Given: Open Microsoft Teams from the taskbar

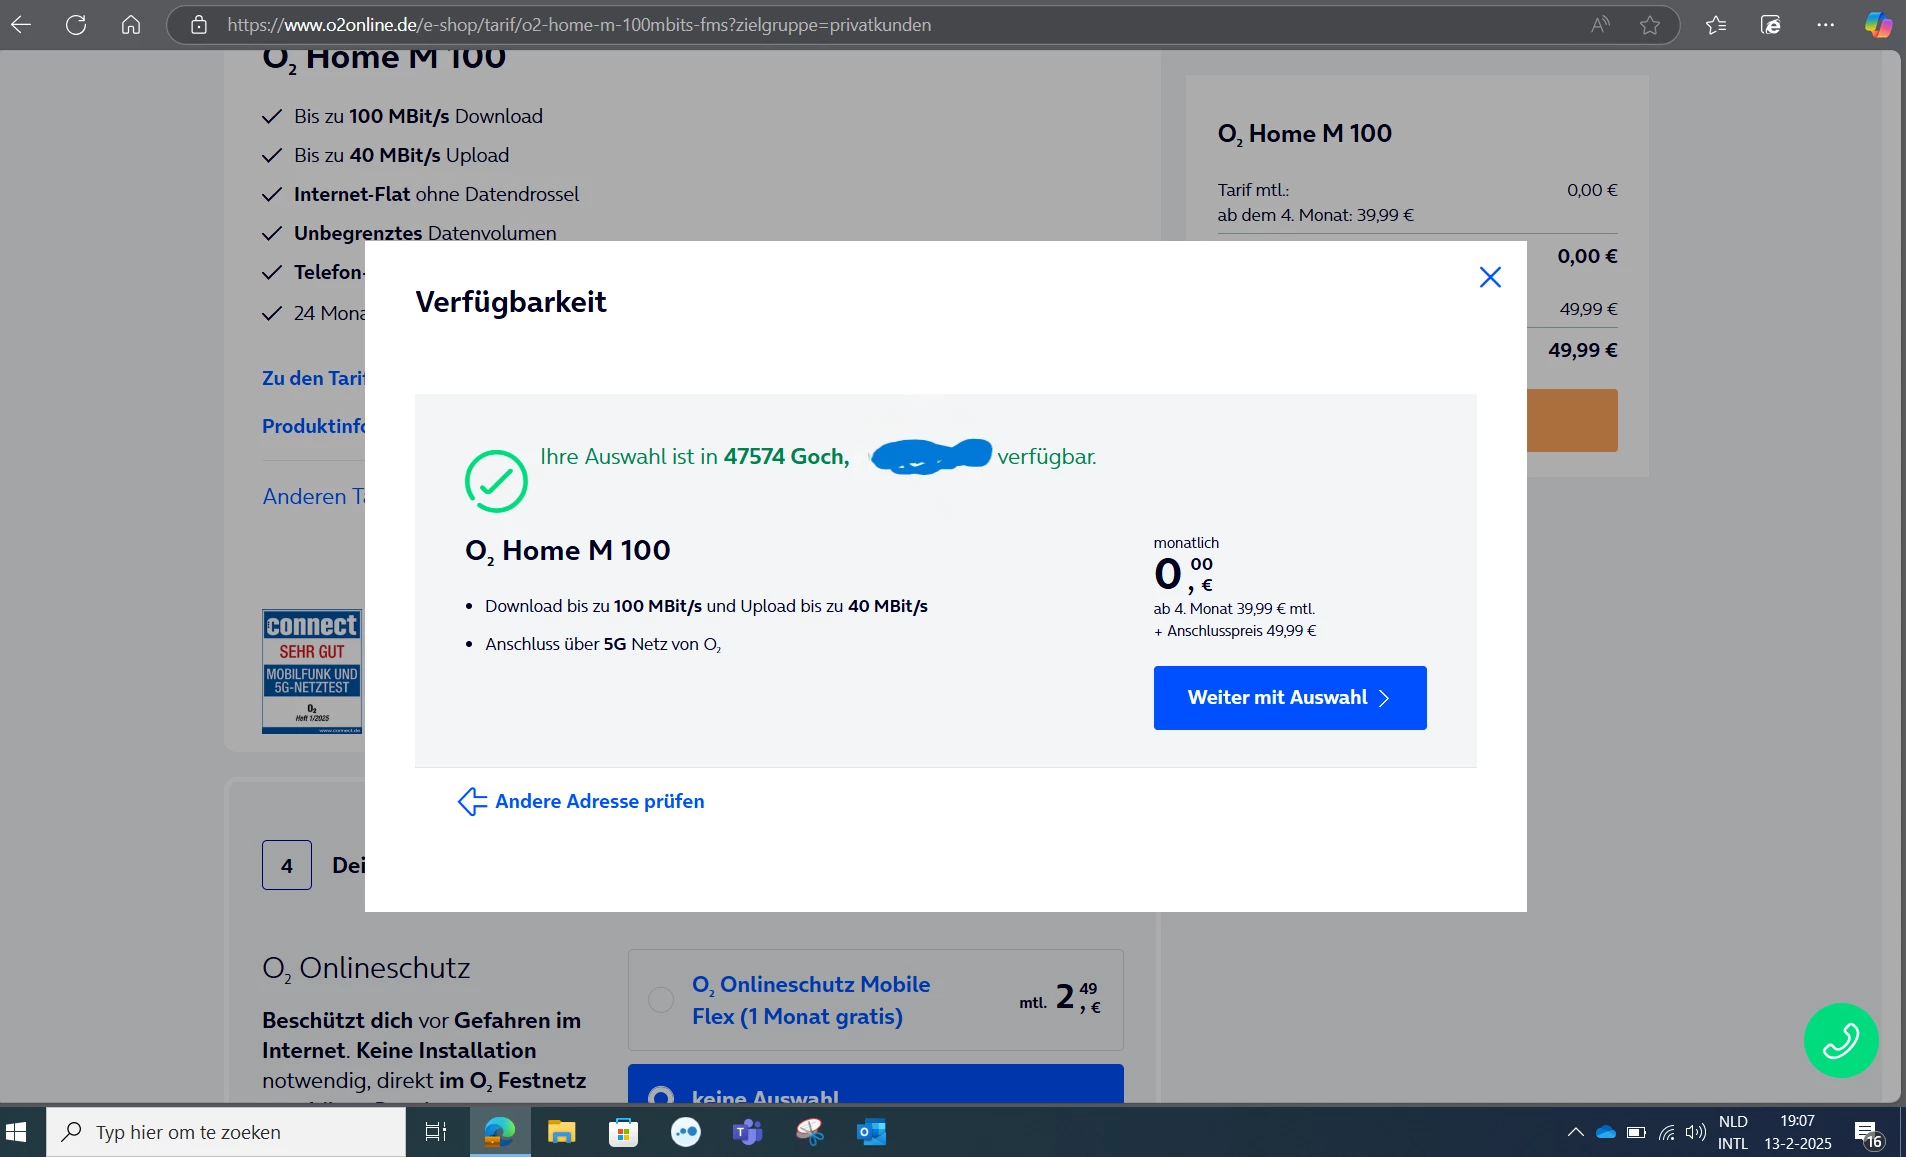Looking at the screenshot, I should click(748, 1132).
